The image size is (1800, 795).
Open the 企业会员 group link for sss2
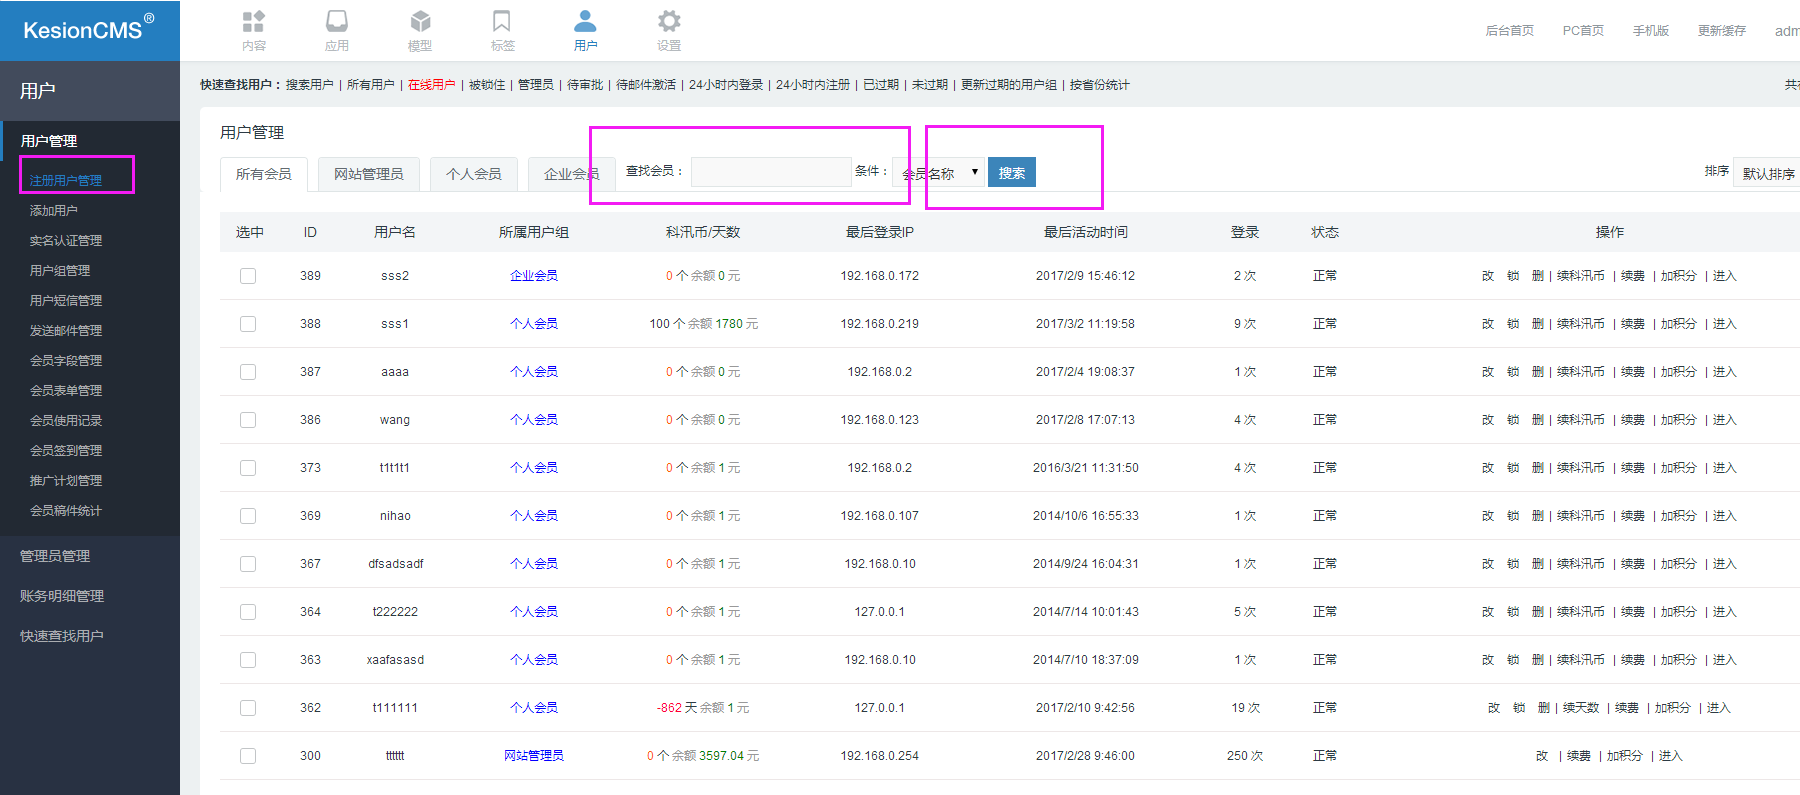click(x=534, y=276)
